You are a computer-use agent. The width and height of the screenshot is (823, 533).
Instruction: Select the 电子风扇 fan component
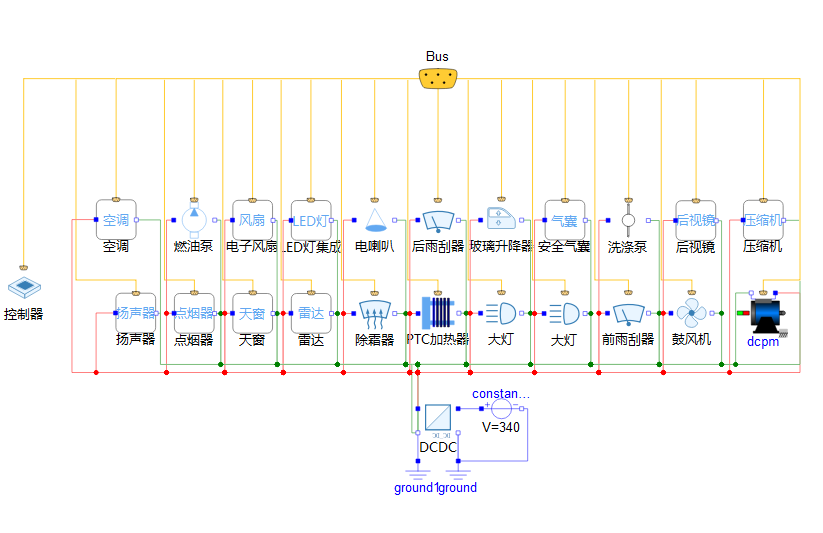pos(252,219)
